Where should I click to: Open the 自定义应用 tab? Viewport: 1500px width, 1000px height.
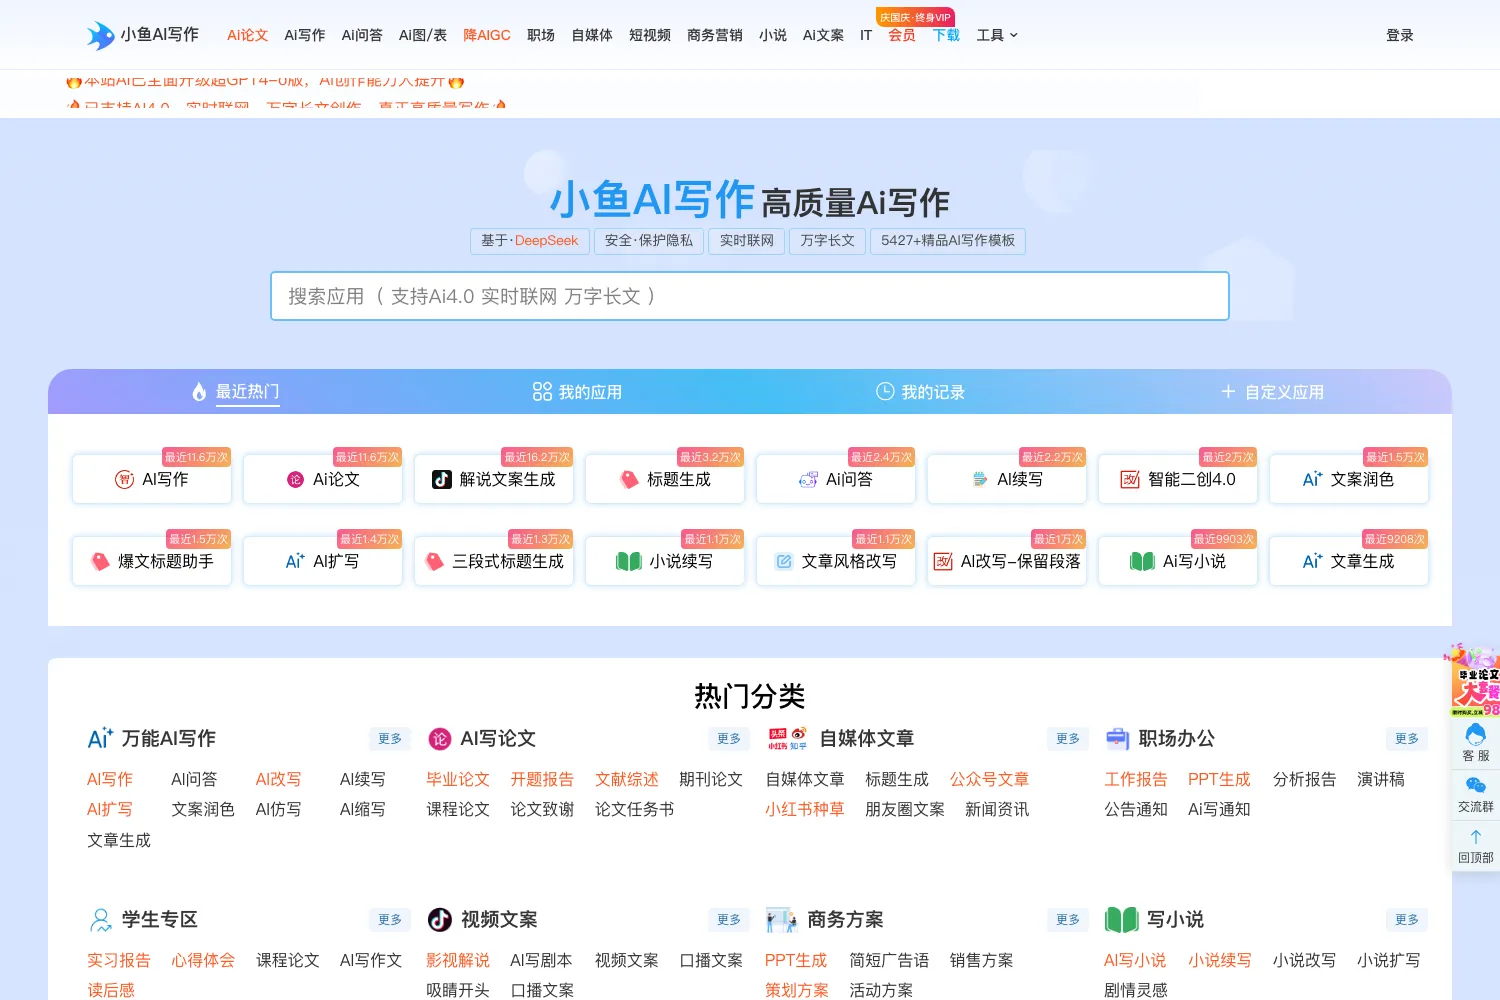tap(1272, 392)
